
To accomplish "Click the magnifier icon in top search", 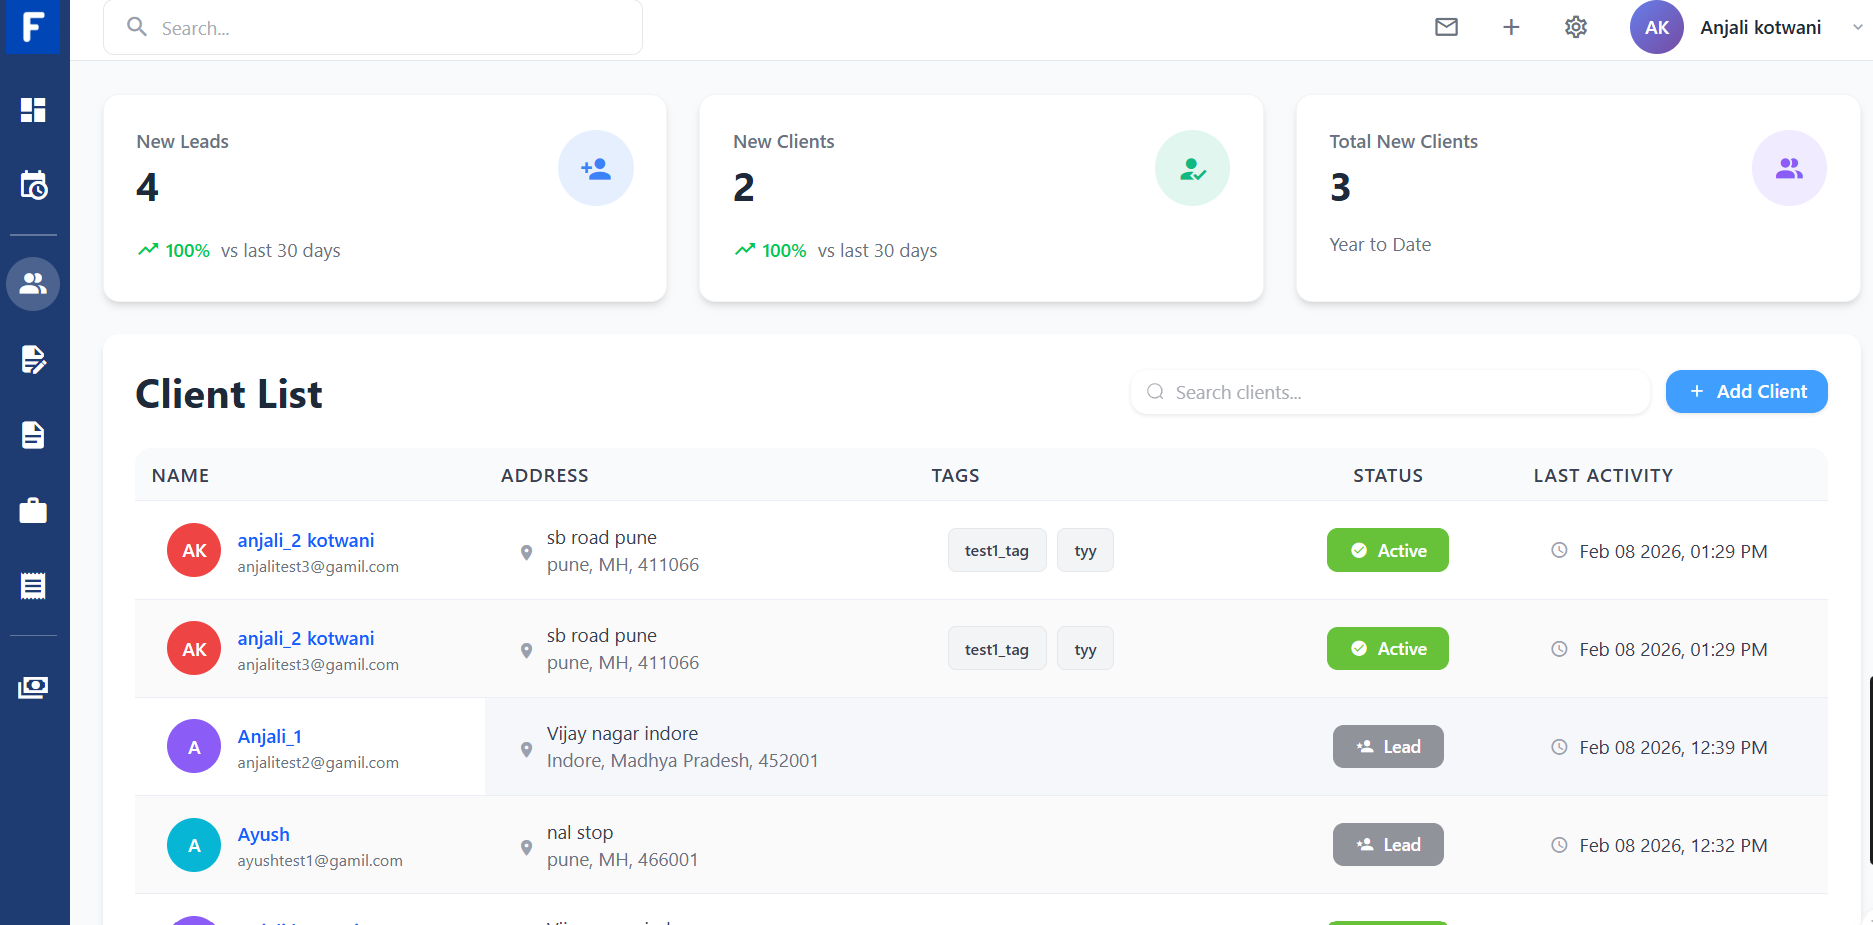I will coord(137,27).
